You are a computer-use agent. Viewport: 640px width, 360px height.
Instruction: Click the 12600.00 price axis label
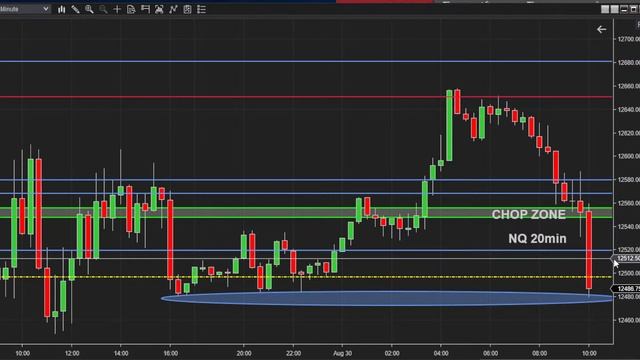(x=629, y=156)
